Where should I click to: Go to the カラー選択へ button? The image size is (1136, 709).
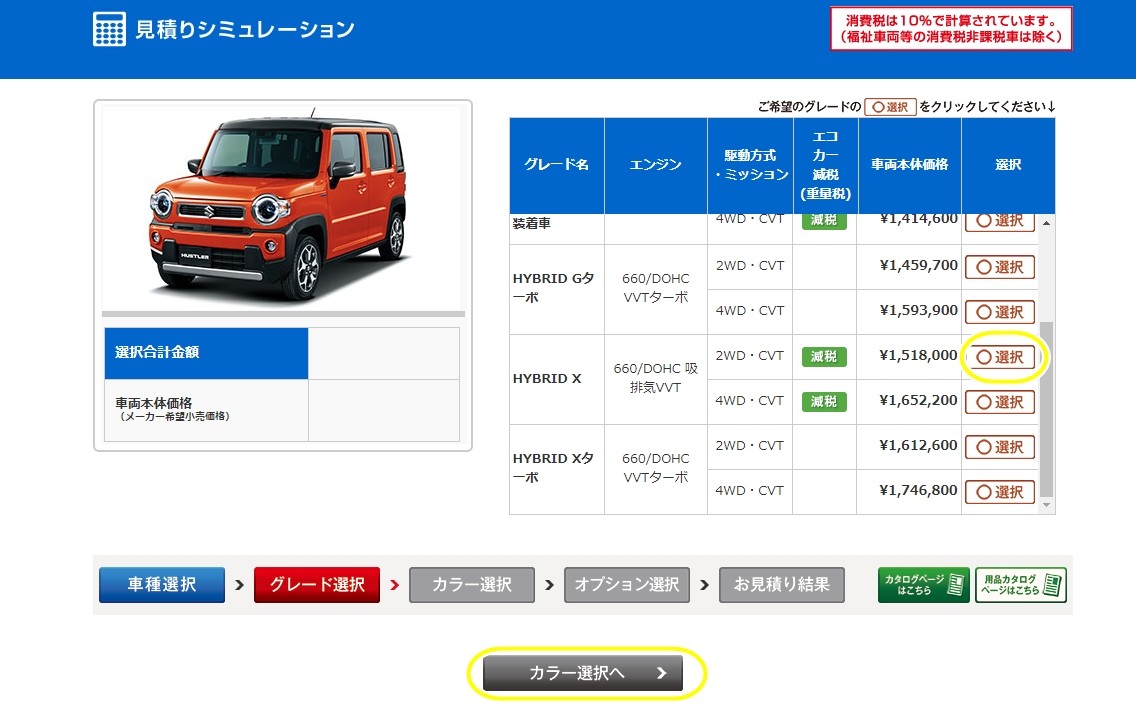[583, 673]
